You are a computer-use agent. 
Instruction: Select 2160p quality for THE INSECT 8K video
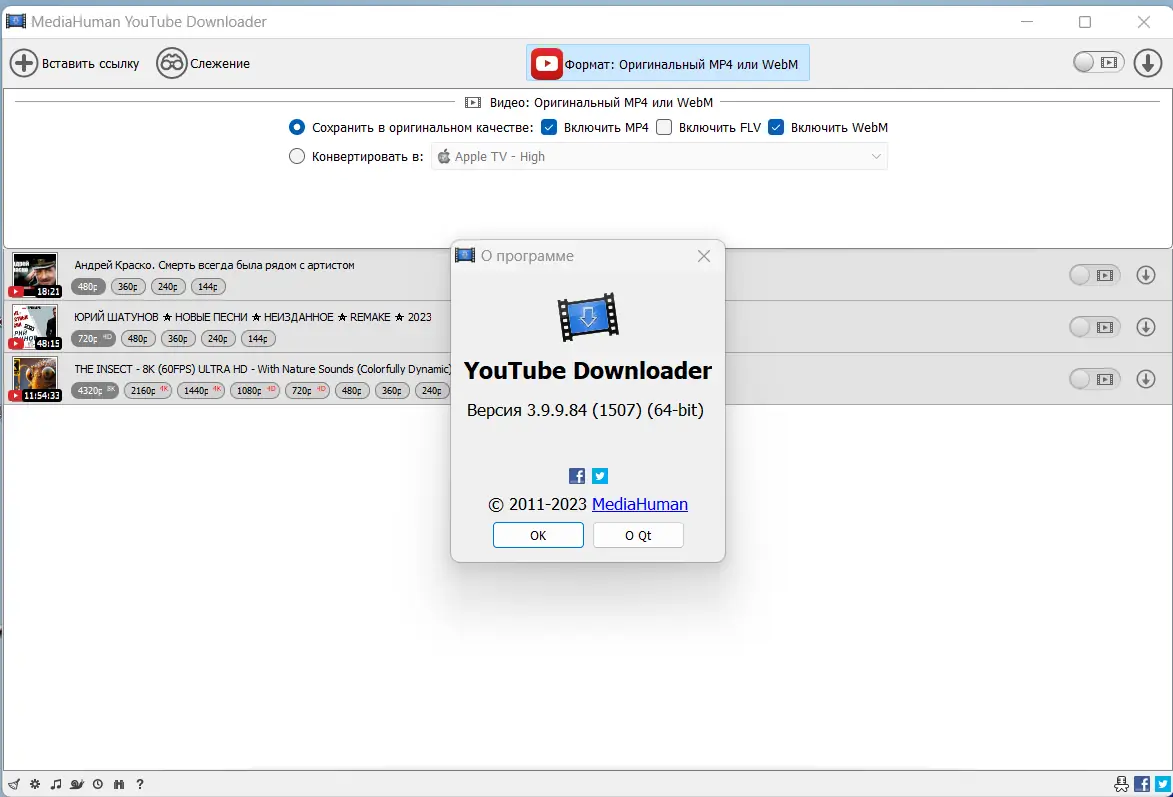[x=147, y=390]
